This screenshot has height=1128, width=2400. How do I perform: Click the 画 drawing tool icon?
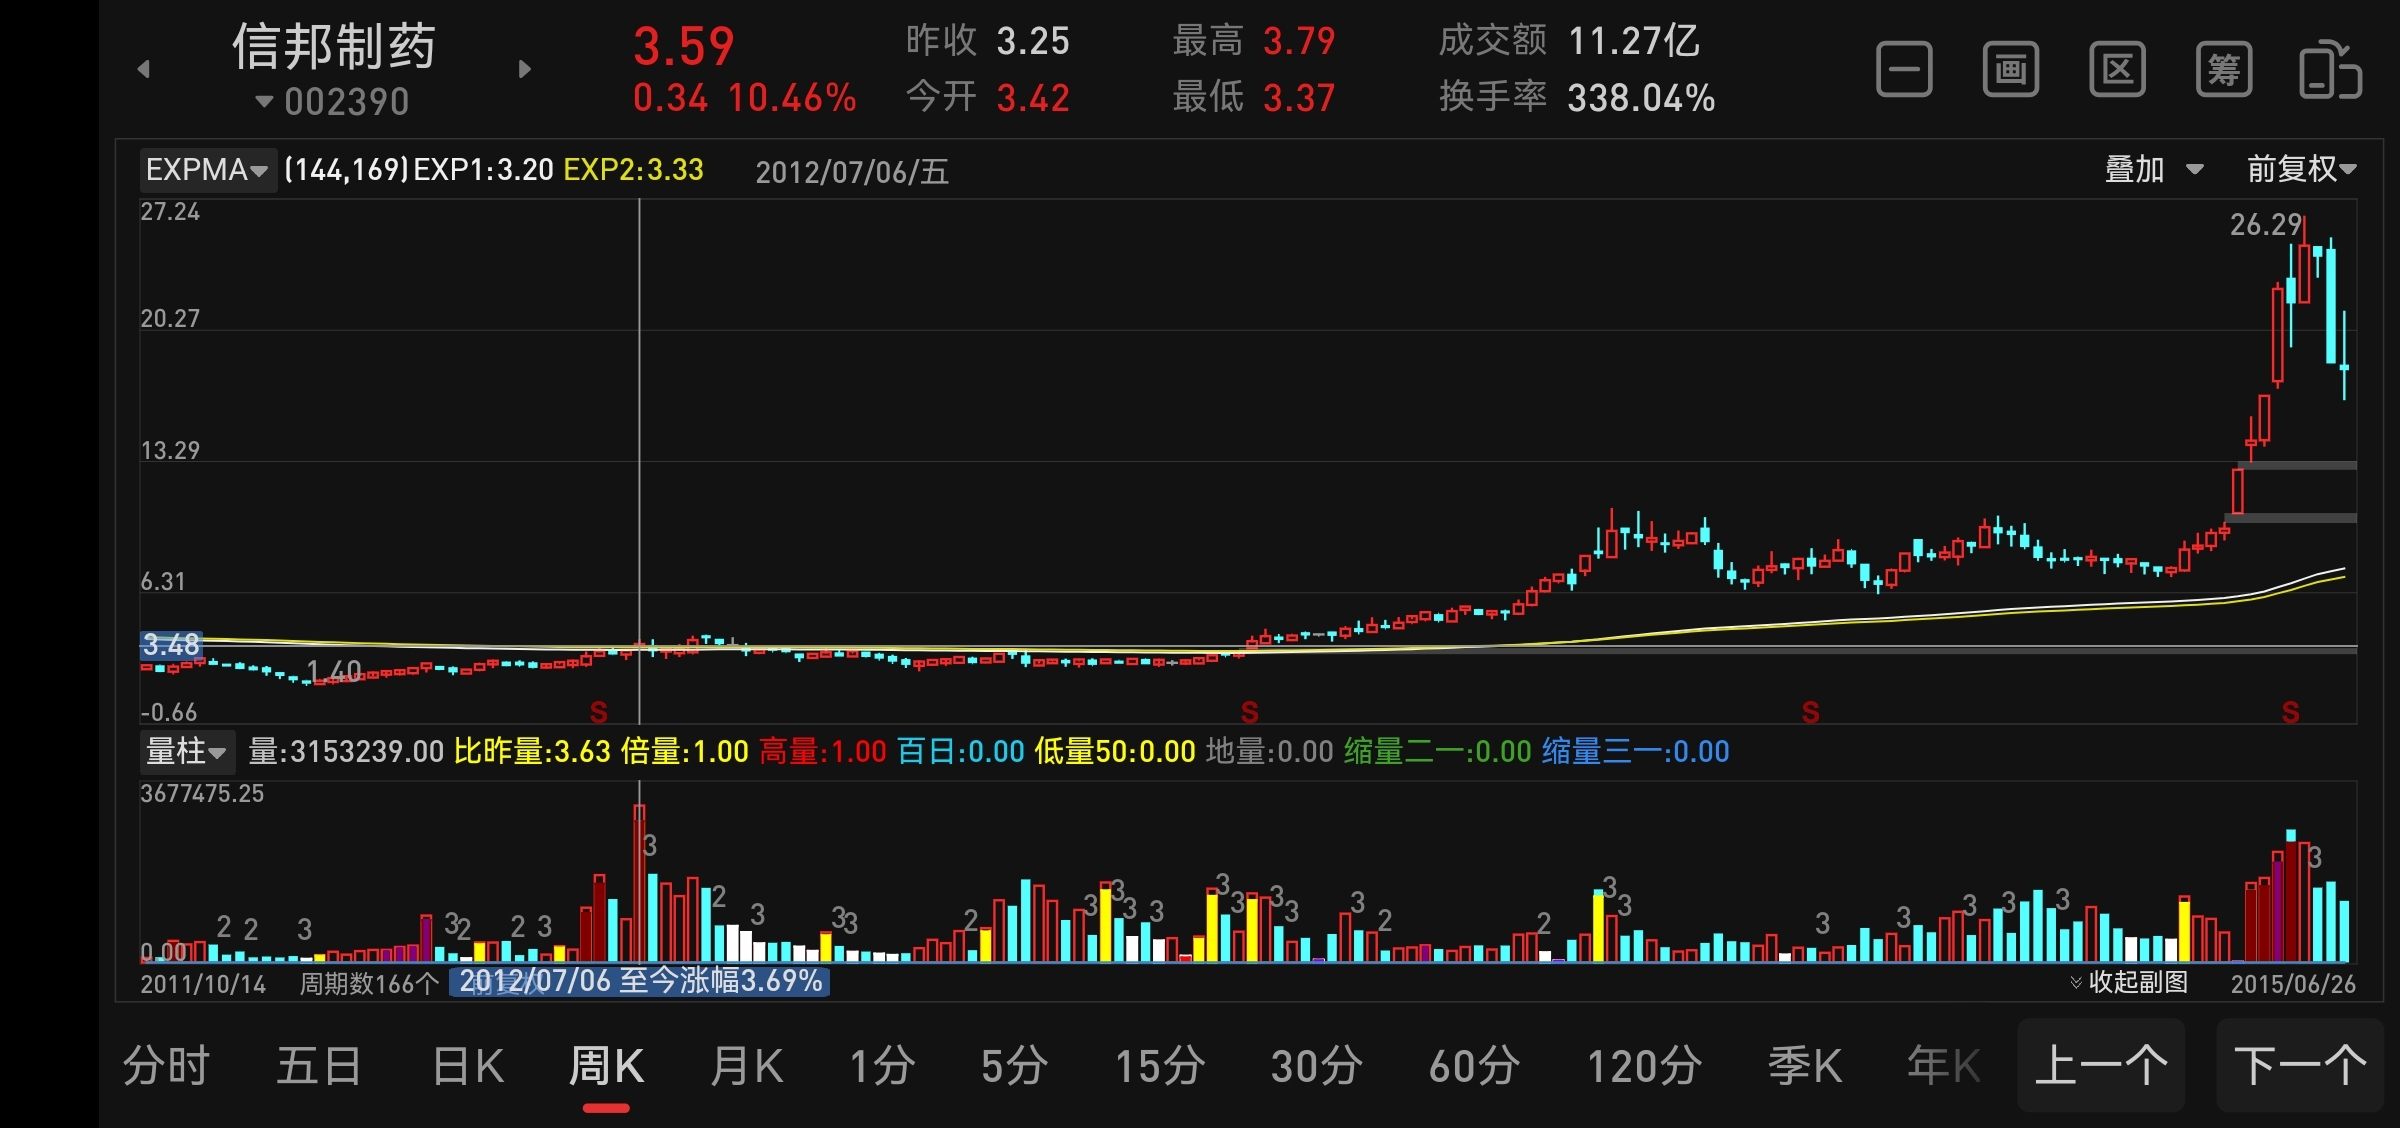click(x=2011, y=70)
